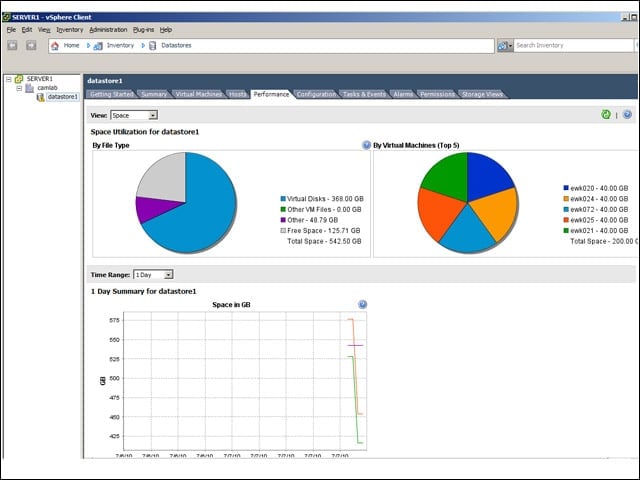
Task: Switch to the Getting Started tab
Action: click(111, 94)
